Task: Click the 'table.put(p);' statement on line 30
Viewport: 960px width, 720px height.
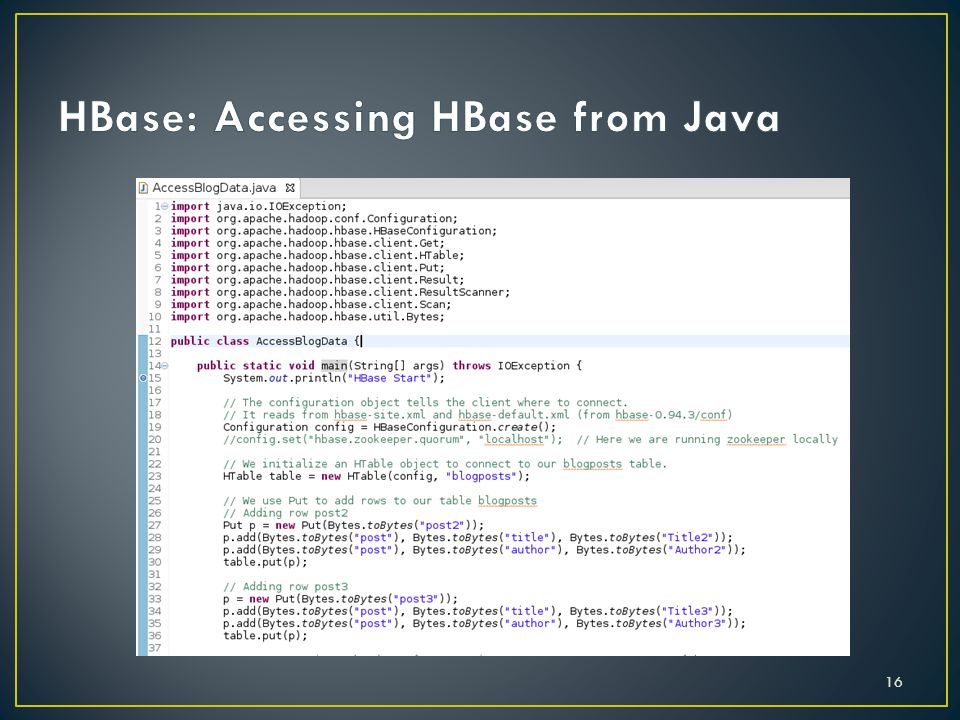Action: 265,561
